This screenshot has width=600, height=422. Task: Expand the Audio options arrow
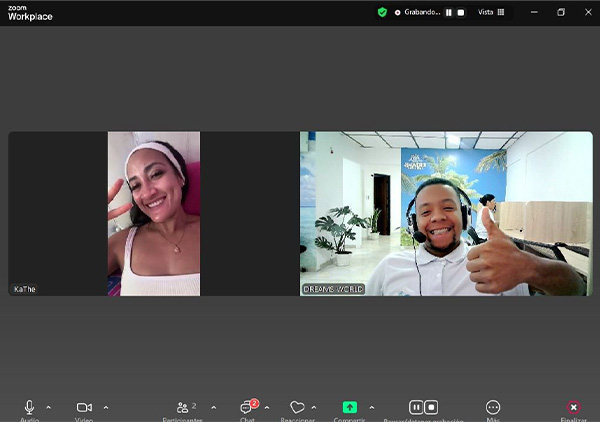pos(49,407)
